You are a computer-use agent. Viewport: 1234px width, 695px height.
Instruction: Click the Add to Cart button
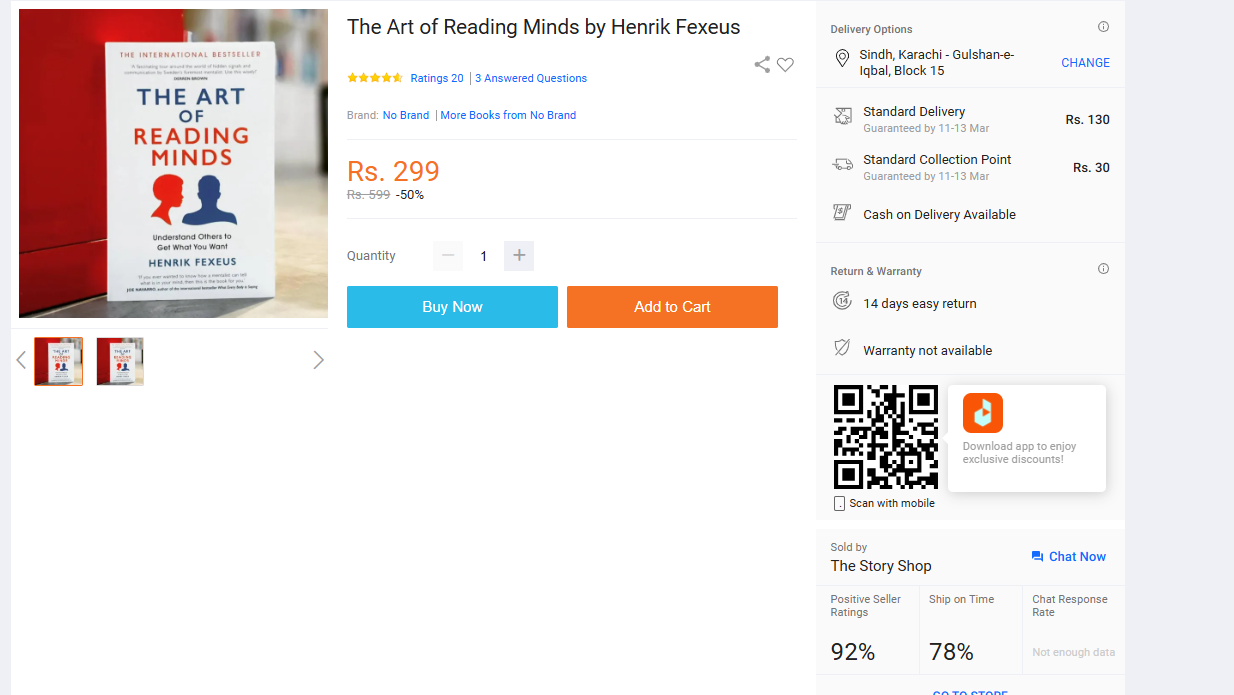coord(672,307)
